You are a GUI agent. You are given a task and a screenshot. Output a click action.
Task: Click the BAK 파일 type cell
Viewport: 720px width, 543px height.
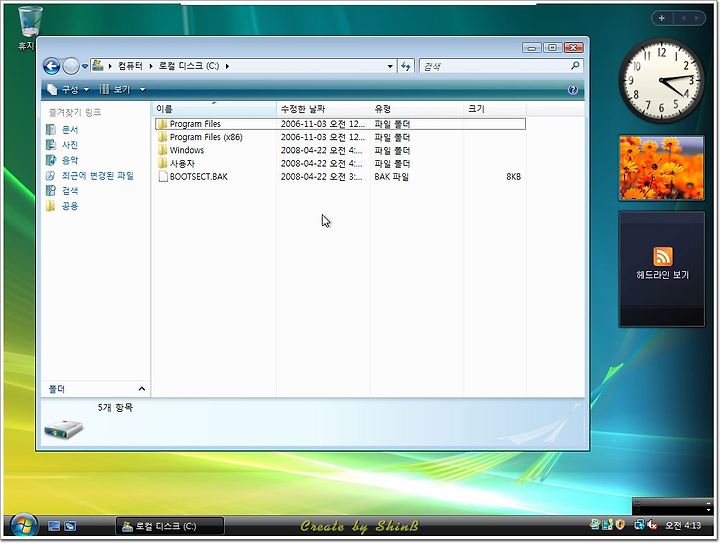(392, 177)
